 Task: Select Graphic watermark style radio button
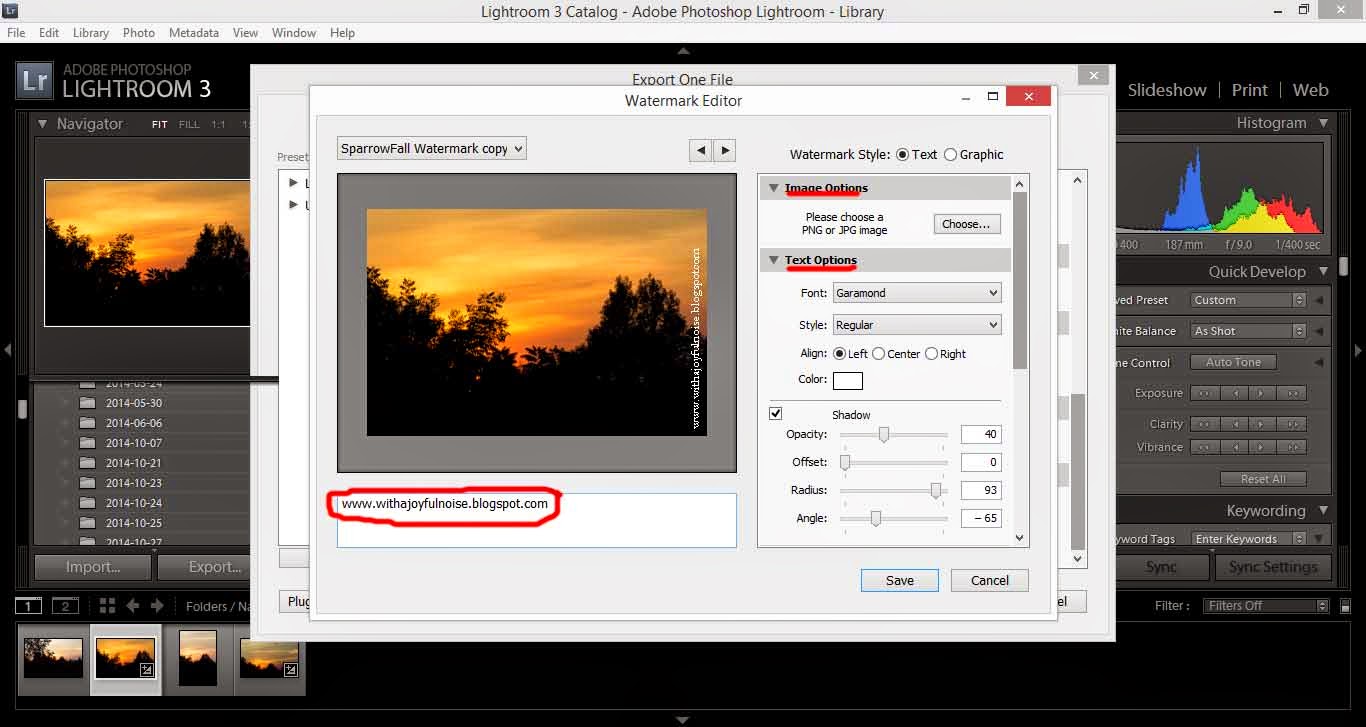coord(950,155)
